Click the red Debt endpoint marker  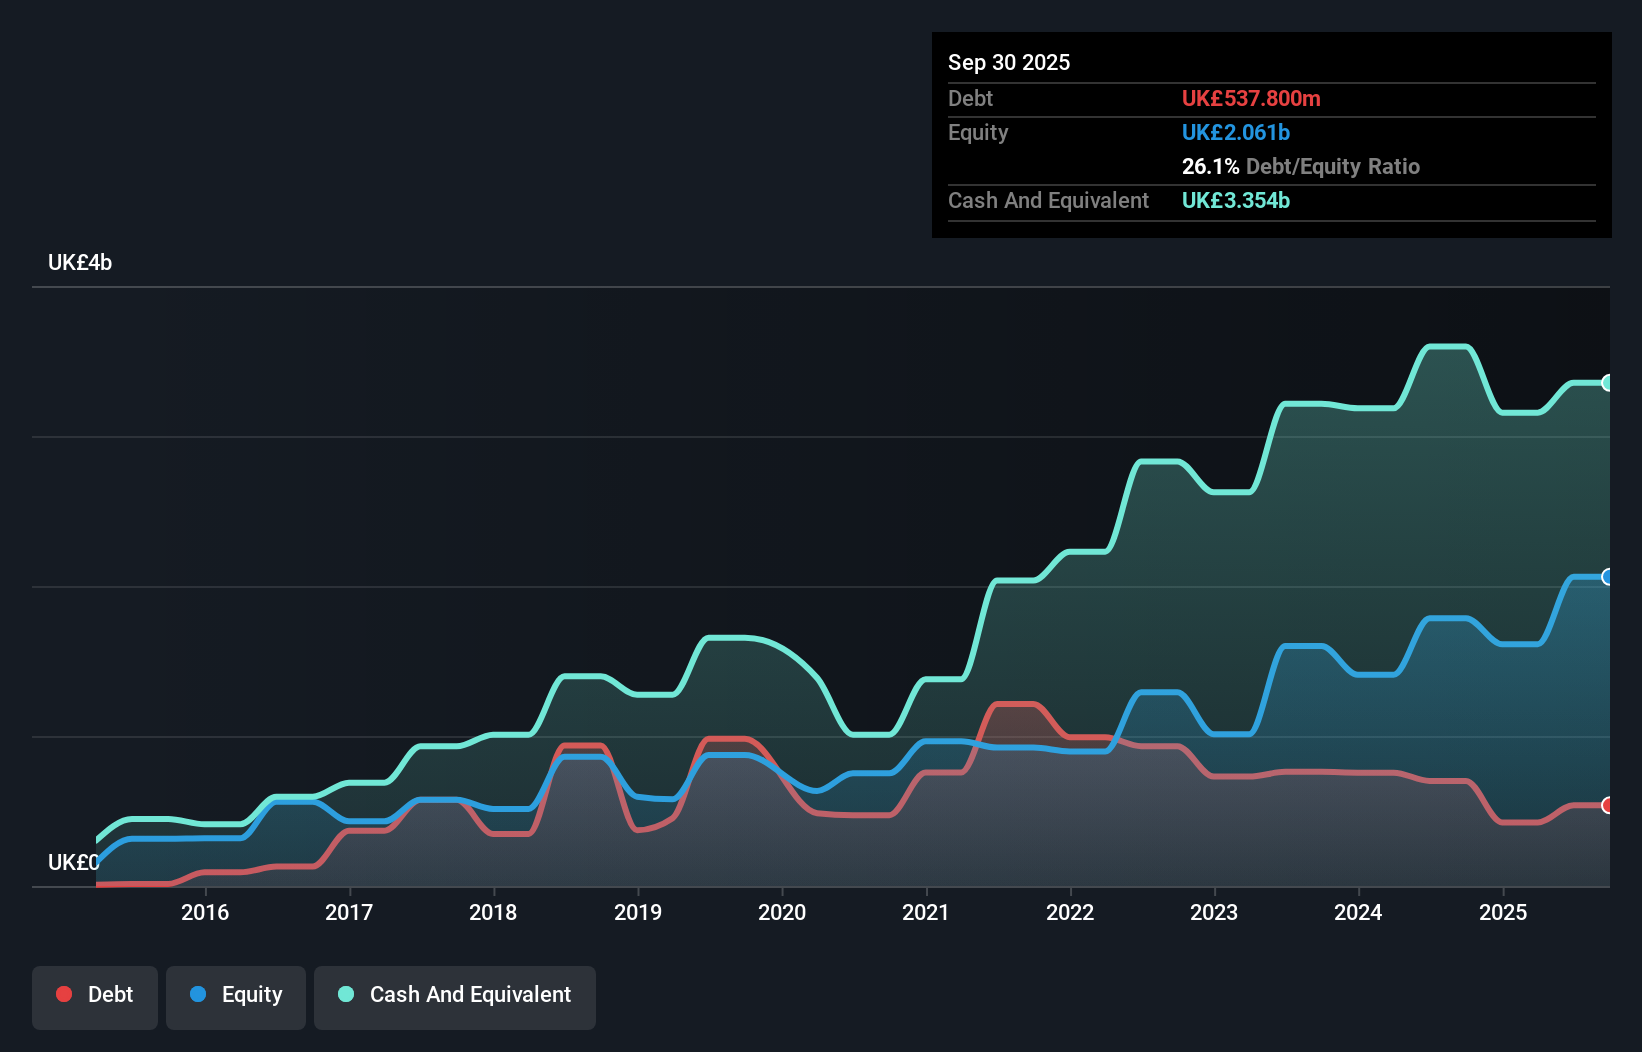tap(1607, 805)
